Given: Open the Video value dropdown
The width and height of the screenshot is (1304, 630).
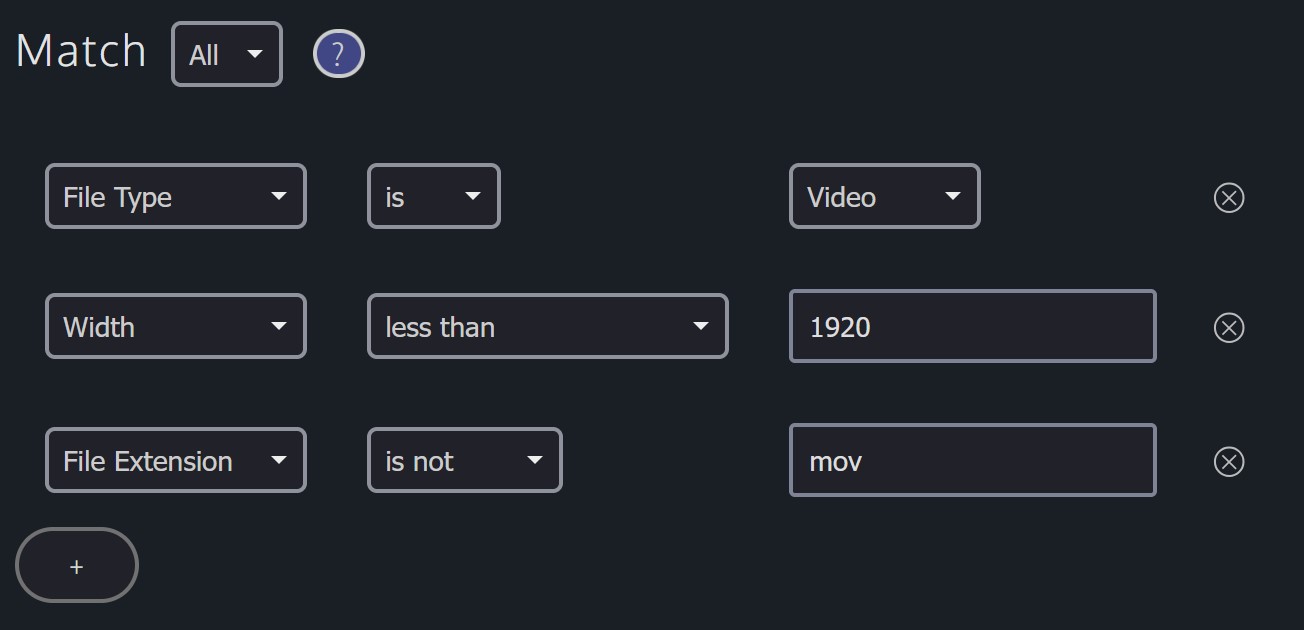Looking at the screenshot, I should pos(884,197).
